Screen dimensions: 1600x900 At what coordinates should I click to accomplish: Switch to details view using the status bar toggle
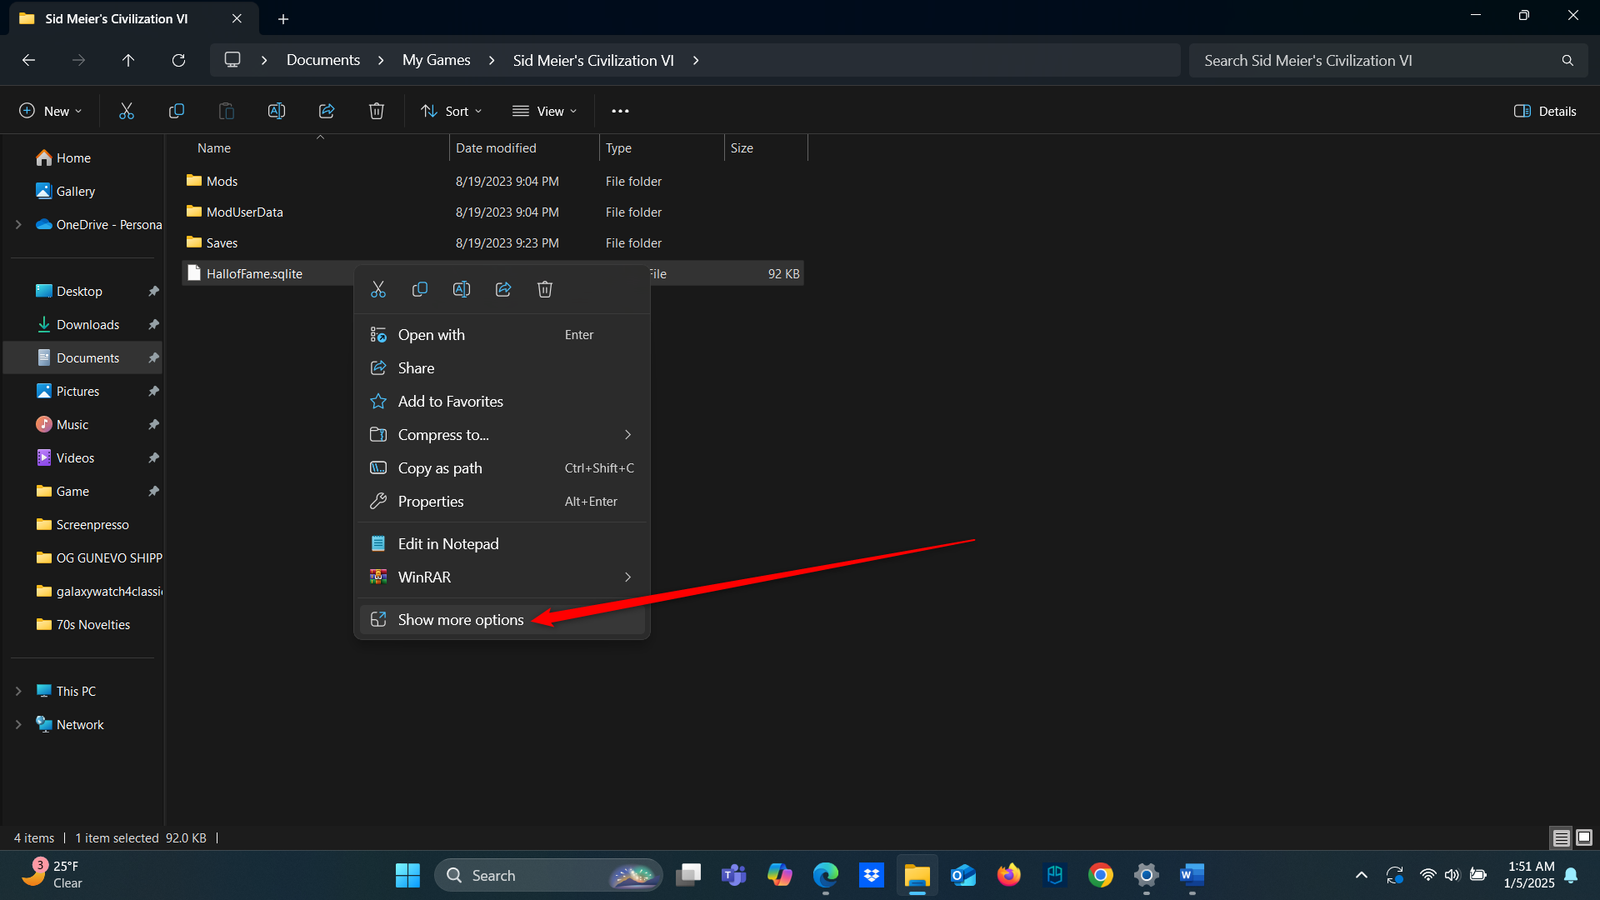click(1561, 838)
